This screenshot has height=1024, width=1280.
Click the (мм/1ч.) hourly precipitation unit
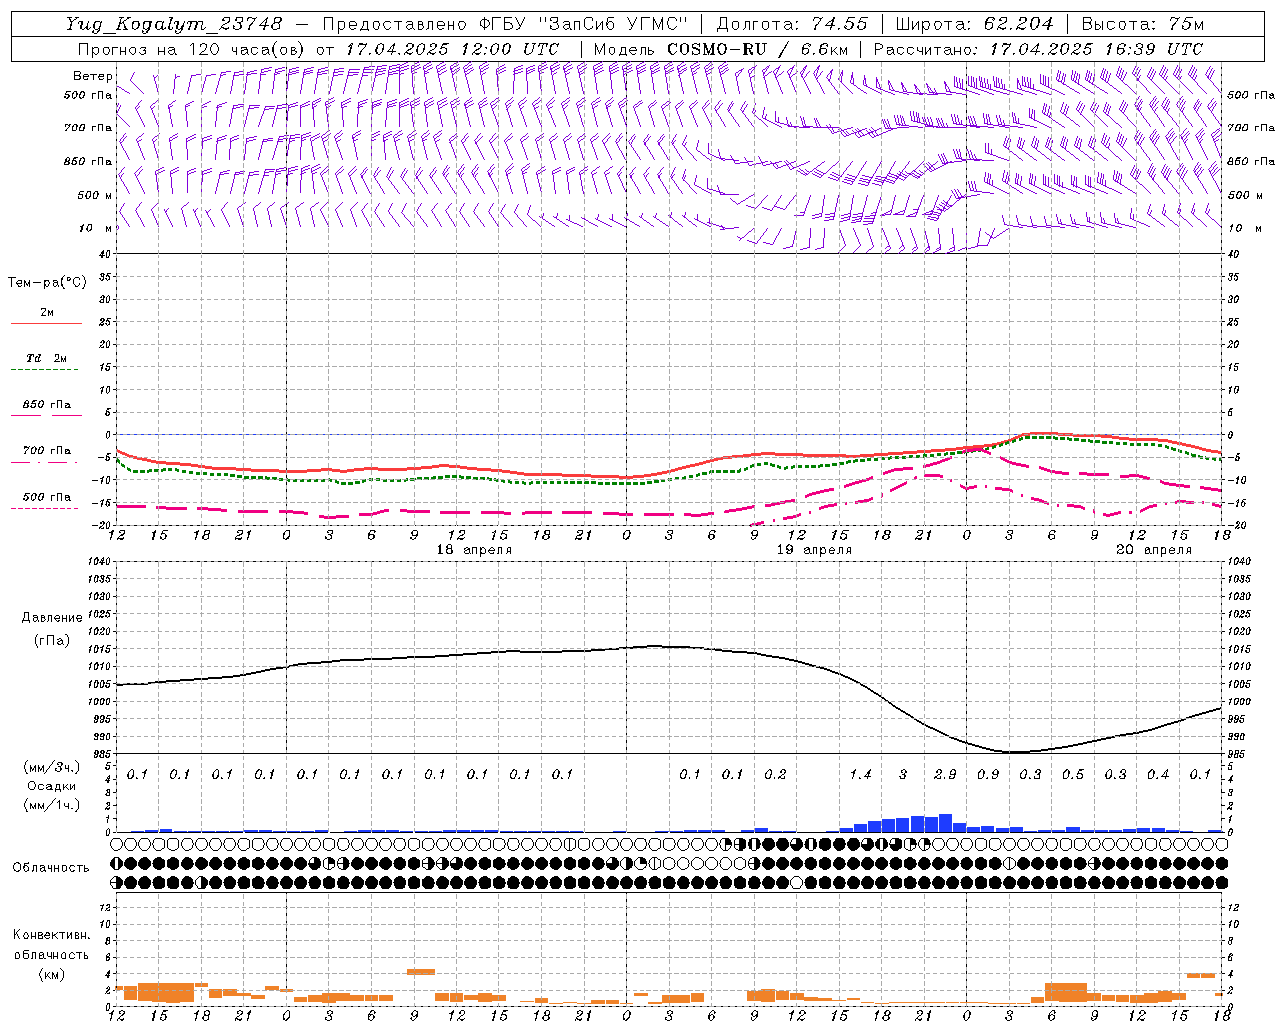pos(51,805)
